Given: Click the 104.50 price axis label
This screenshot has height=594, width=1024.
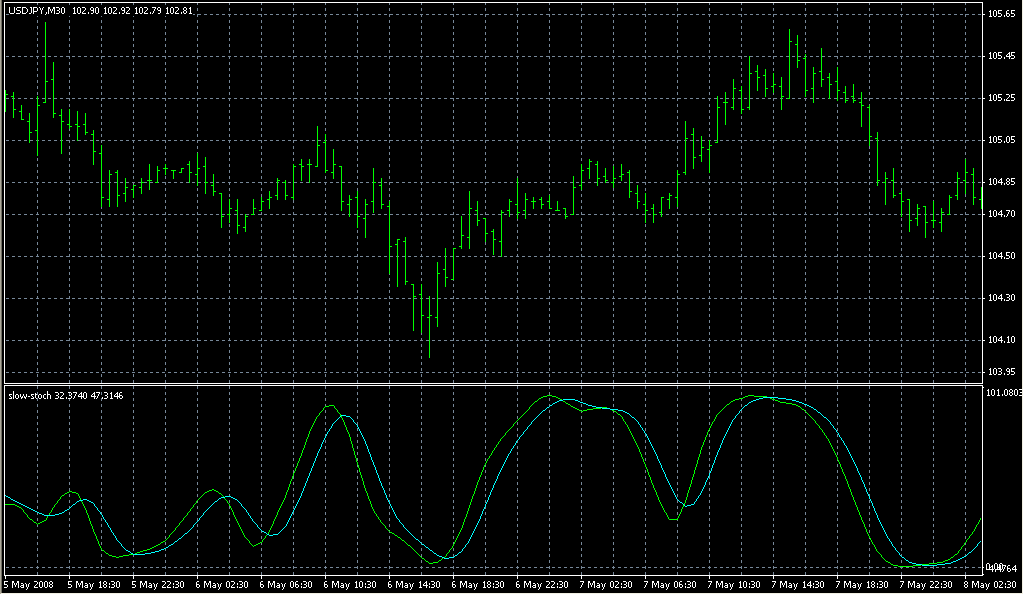Looking at the screenshot, I should (1002, 257).
